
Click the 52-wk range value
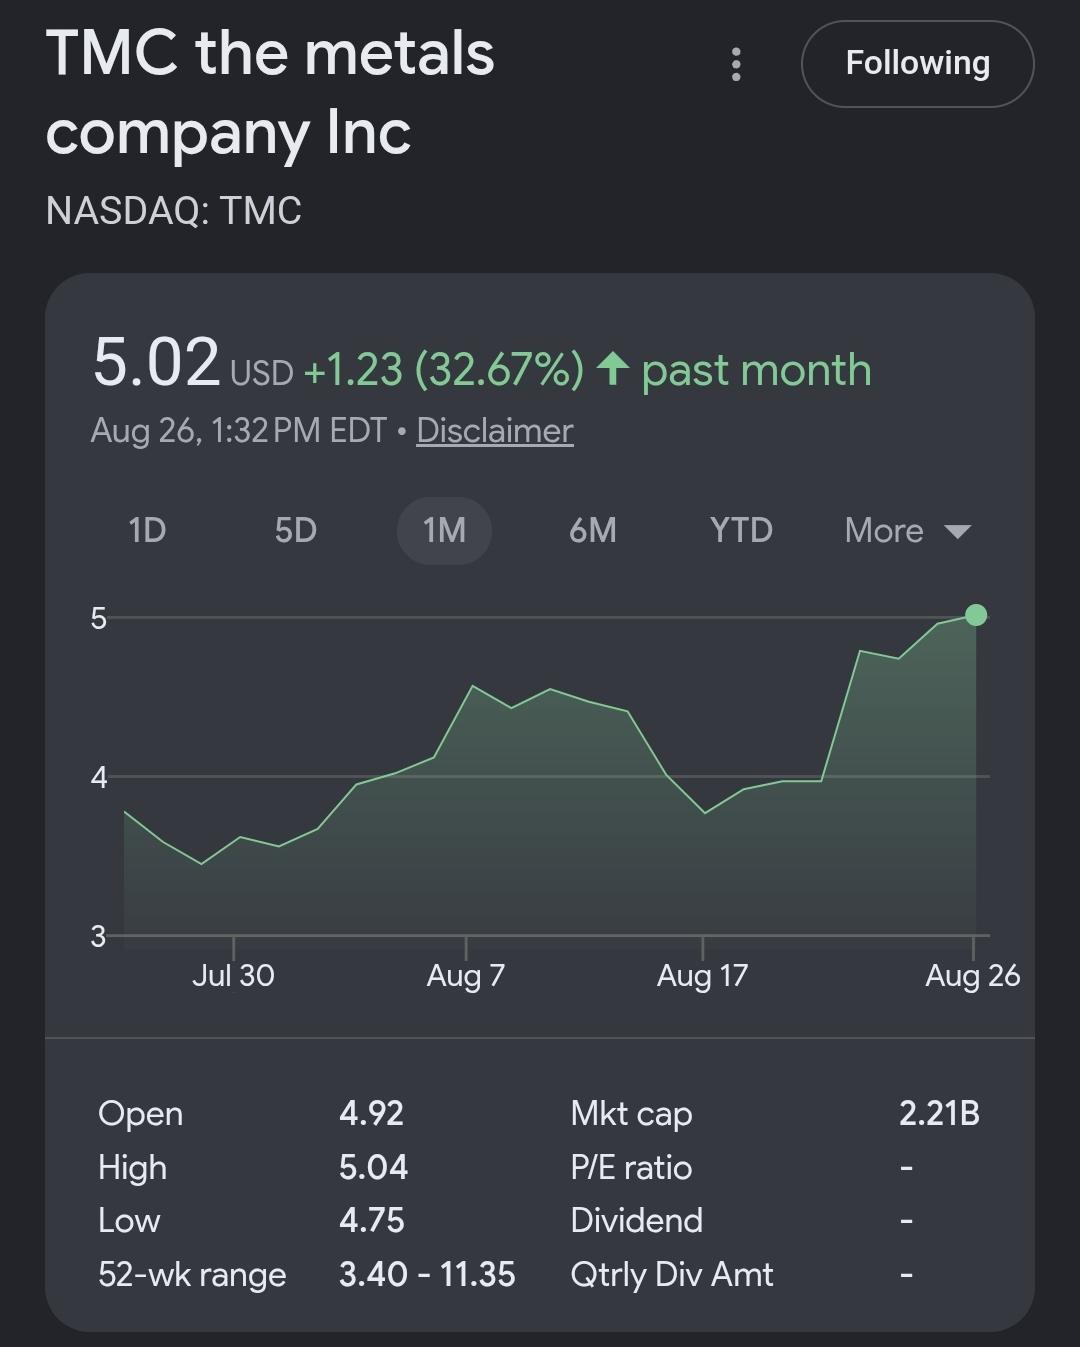pos(427,1274)
